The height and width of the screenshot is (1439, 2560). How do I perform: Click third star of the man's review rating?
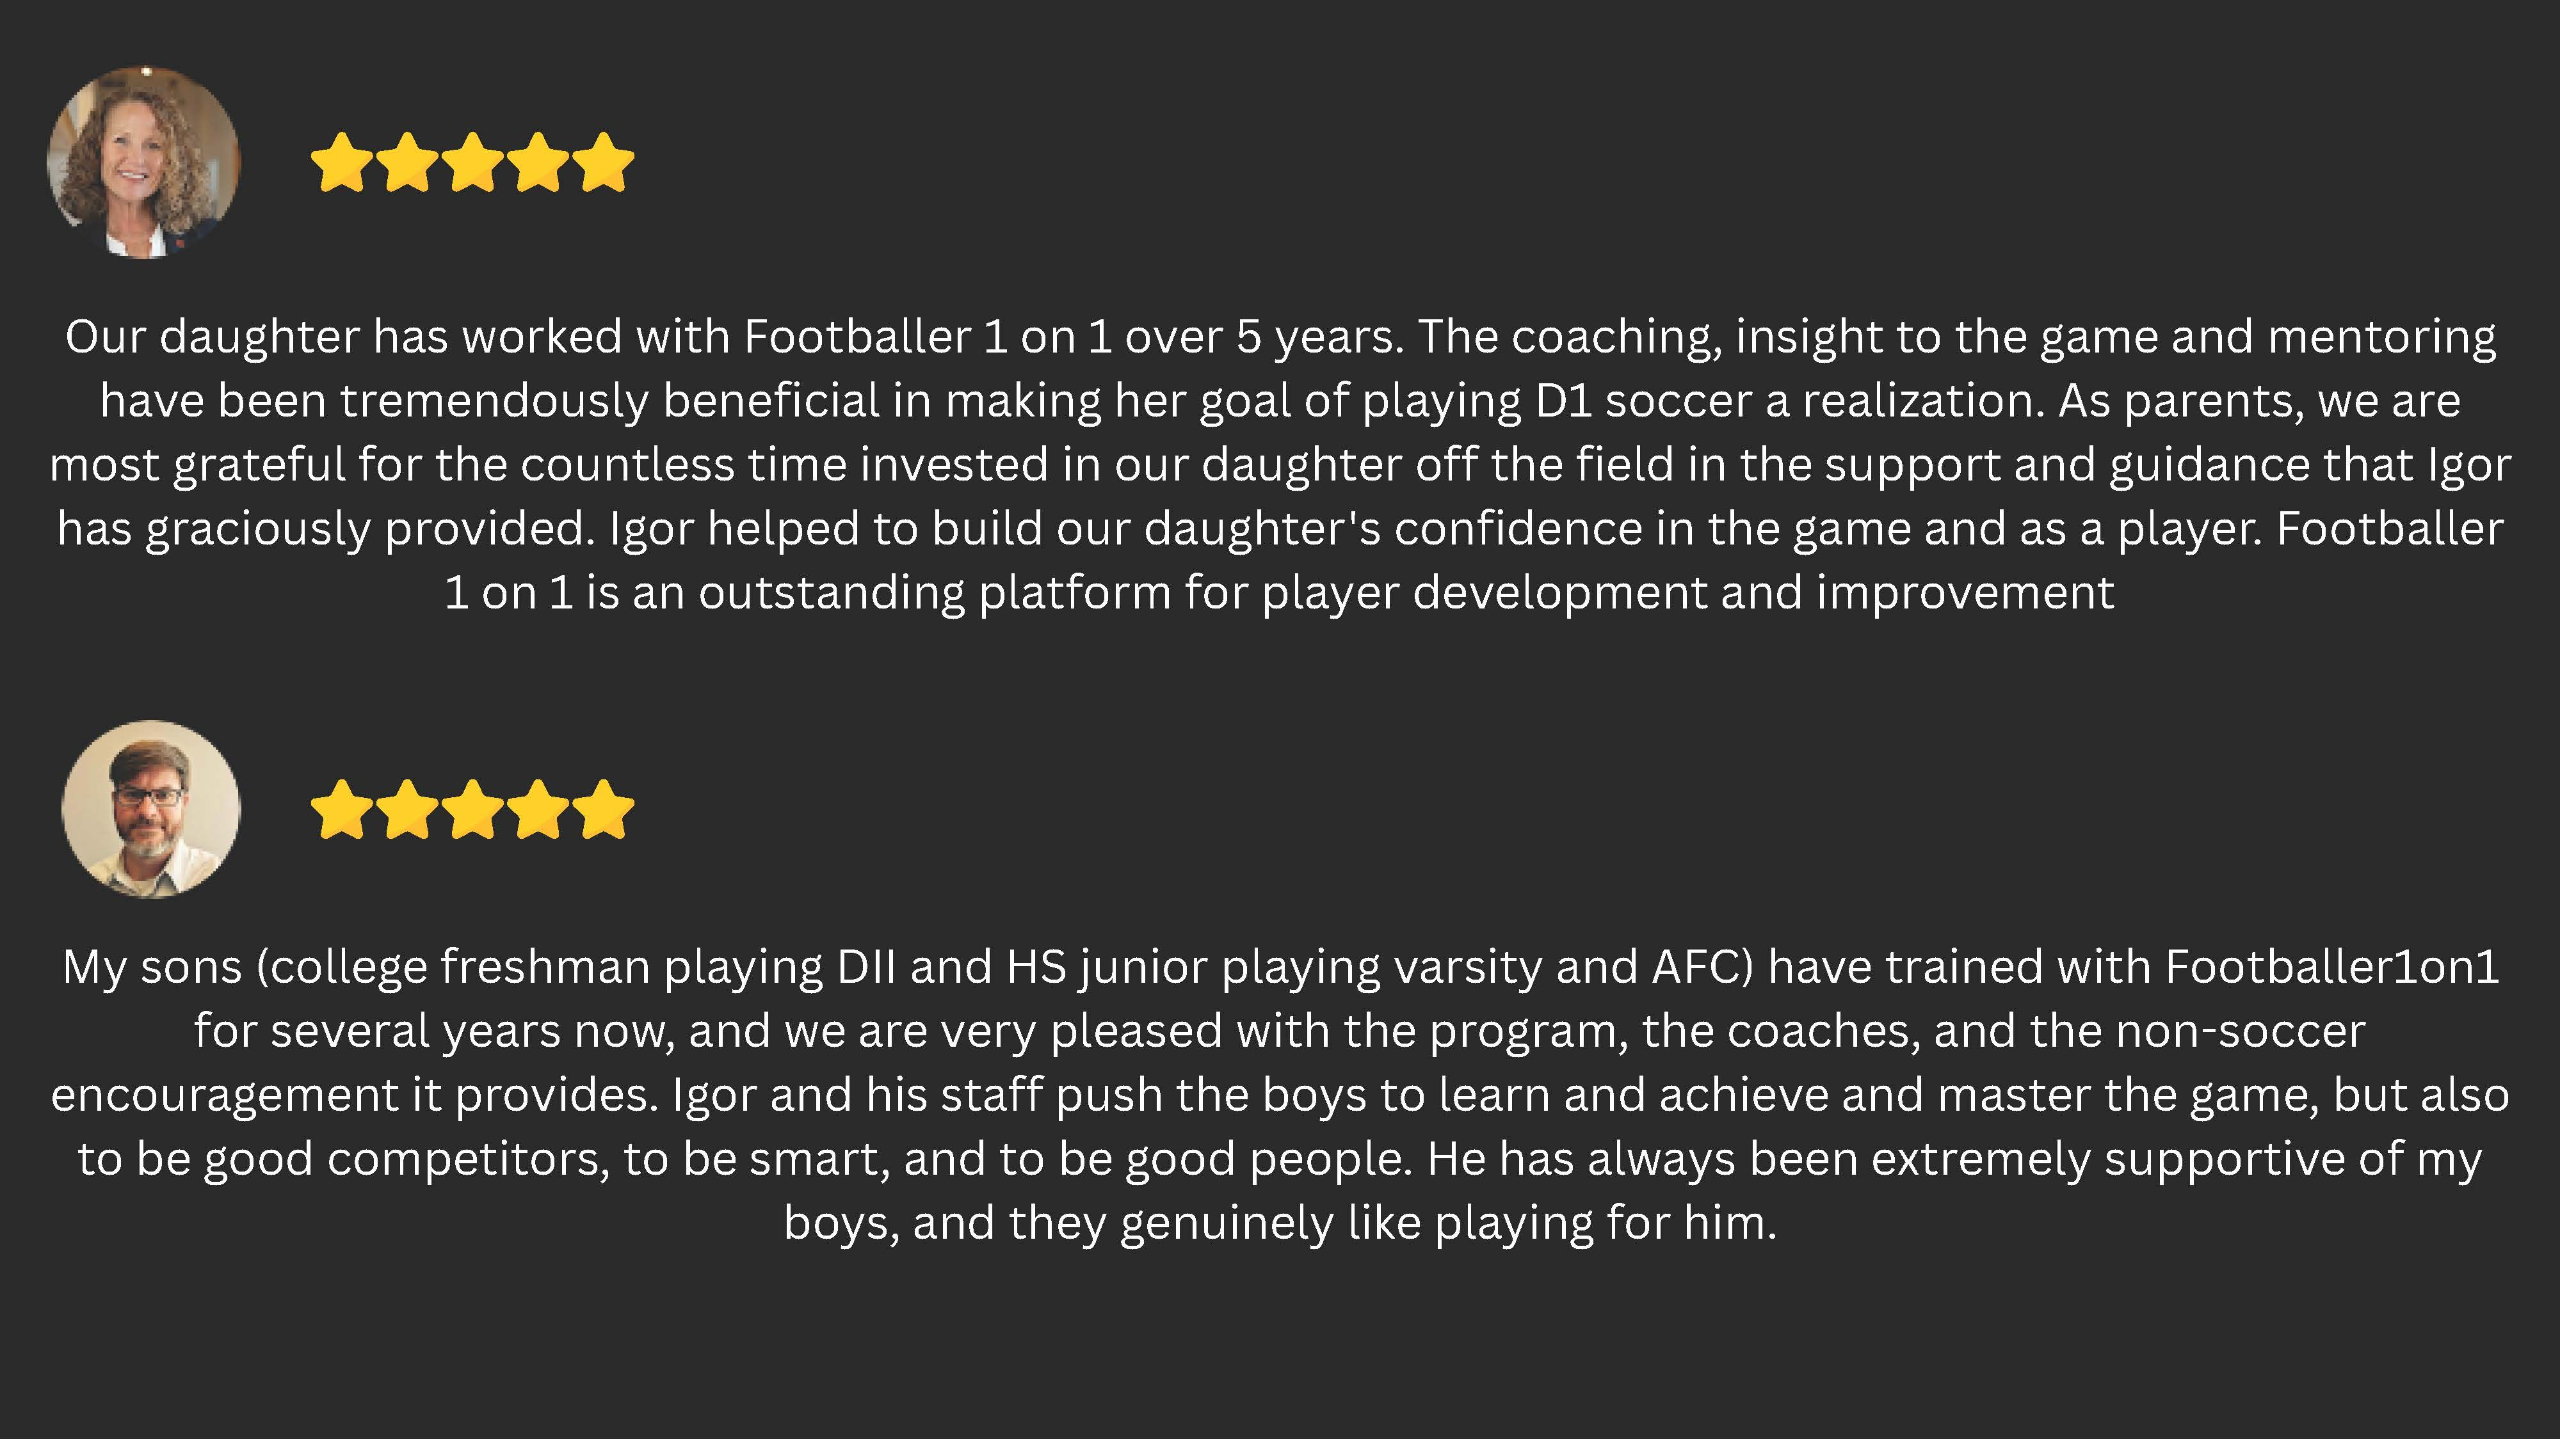[473, 809]
